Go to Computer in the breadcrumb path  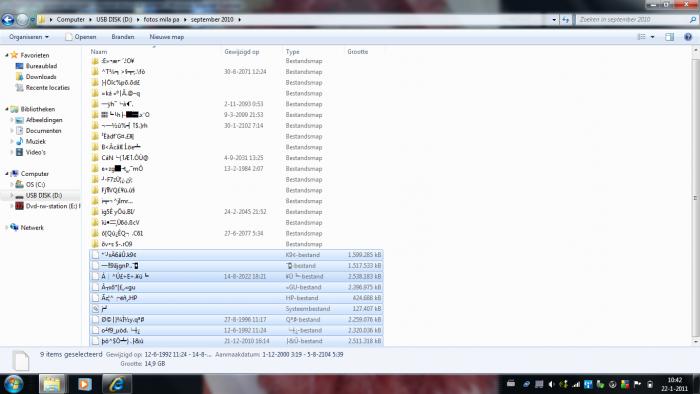(x=70, y=20)
